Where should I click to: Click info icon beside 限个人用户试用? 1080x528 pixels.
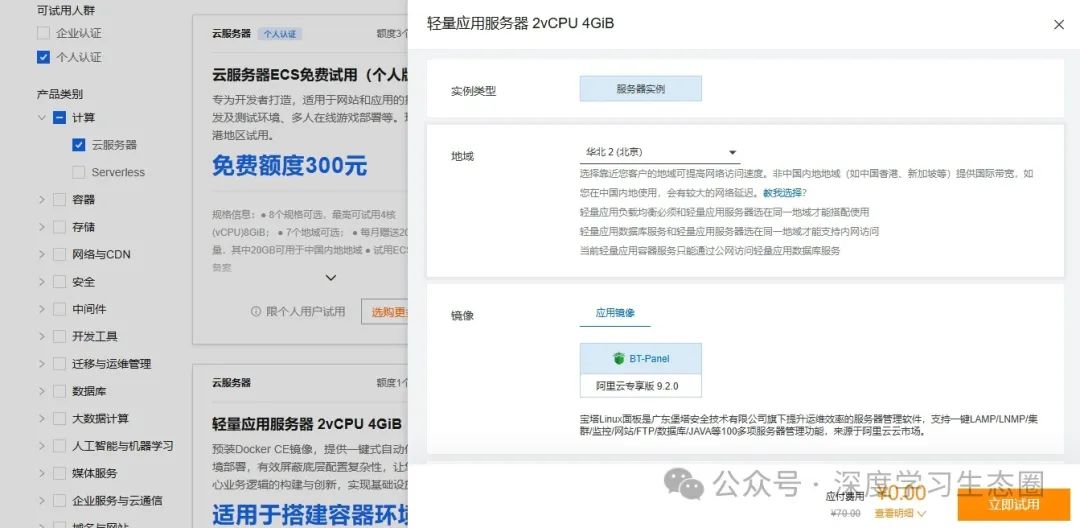point(256,312)
